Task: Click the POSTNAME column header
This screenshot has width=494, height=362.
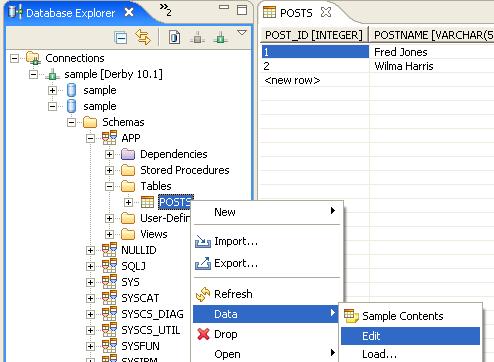Action: coord(431,35)
